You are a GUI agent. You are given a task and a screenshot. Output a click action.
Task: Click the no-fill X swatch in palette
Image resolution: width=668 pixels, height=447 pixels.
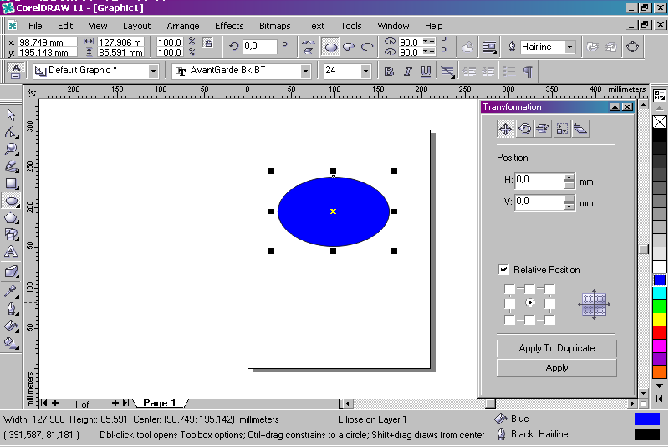pos(659,122)
